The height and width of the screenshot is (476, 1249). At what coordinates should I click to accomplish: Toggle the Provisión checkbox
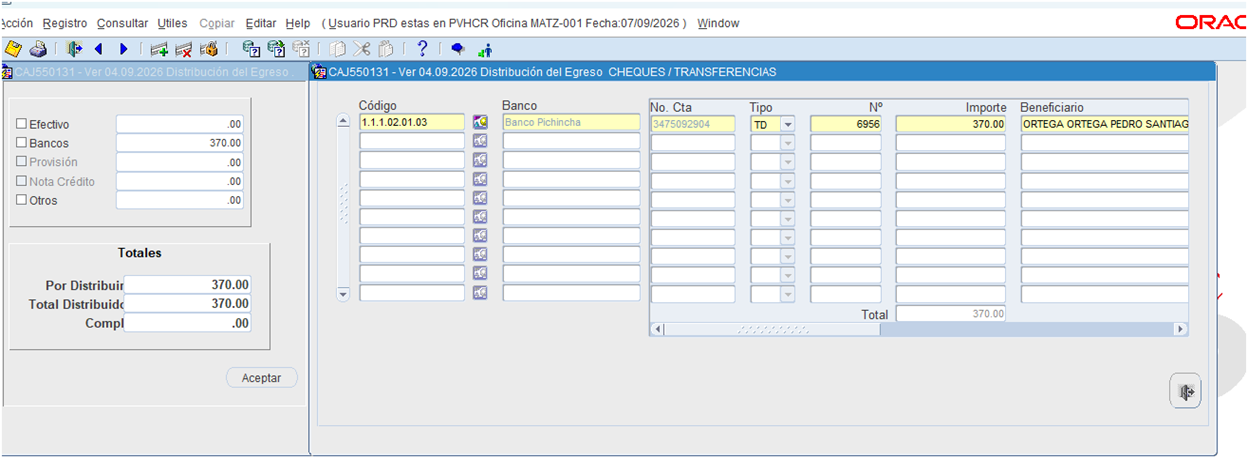(21, 162)
